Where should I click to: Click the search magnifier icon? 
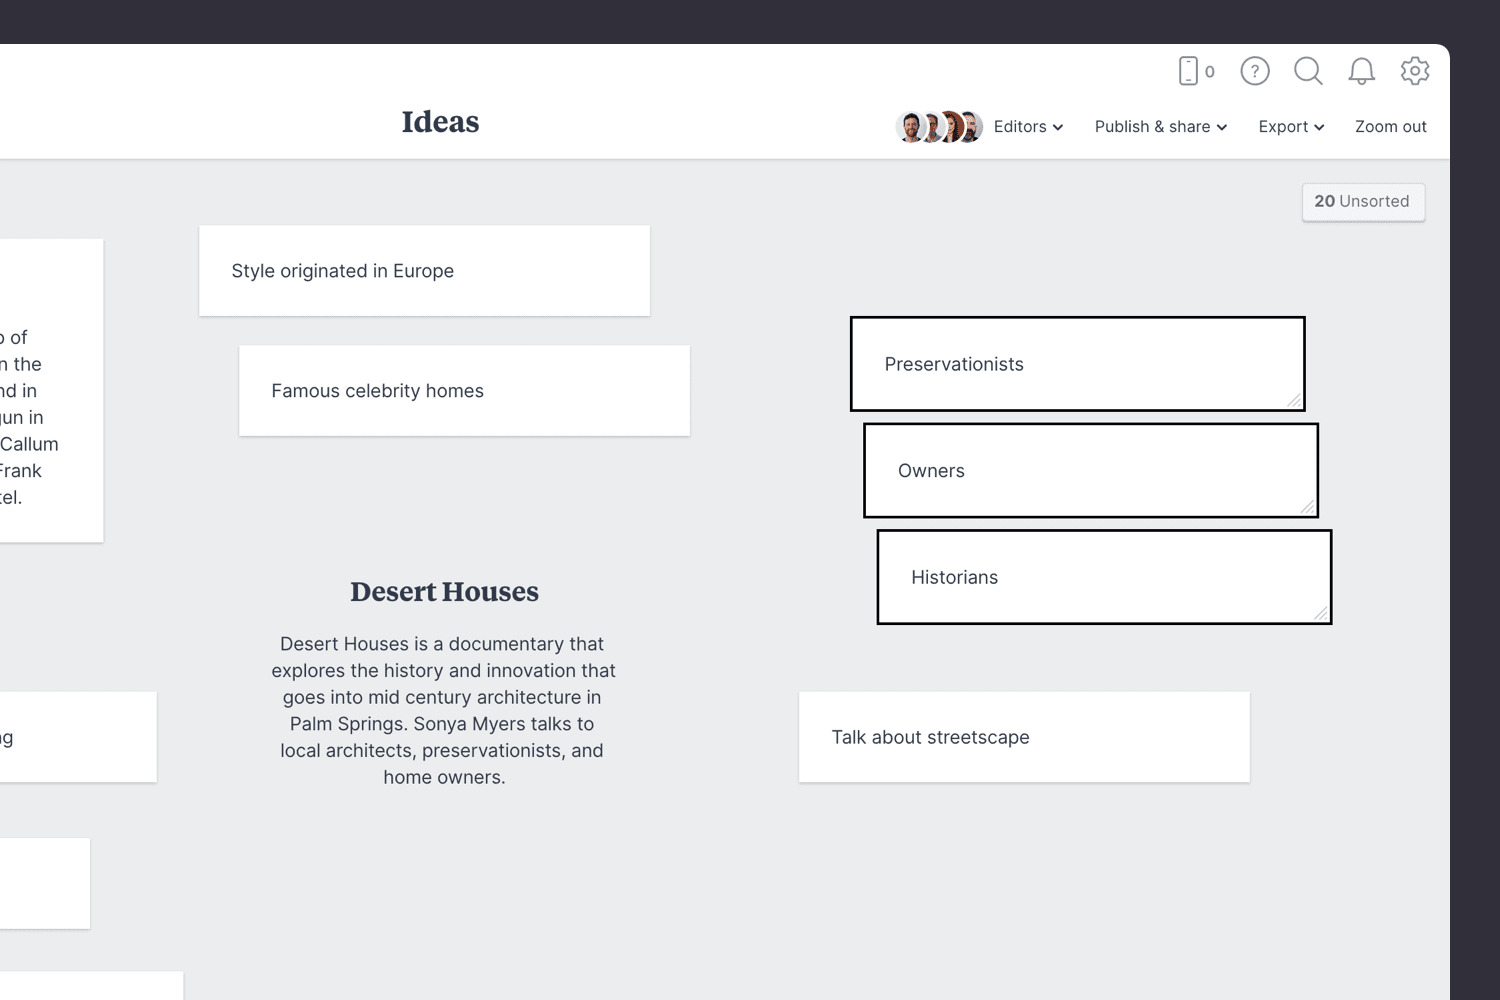pyautogui.click(x=1308, y=71)
